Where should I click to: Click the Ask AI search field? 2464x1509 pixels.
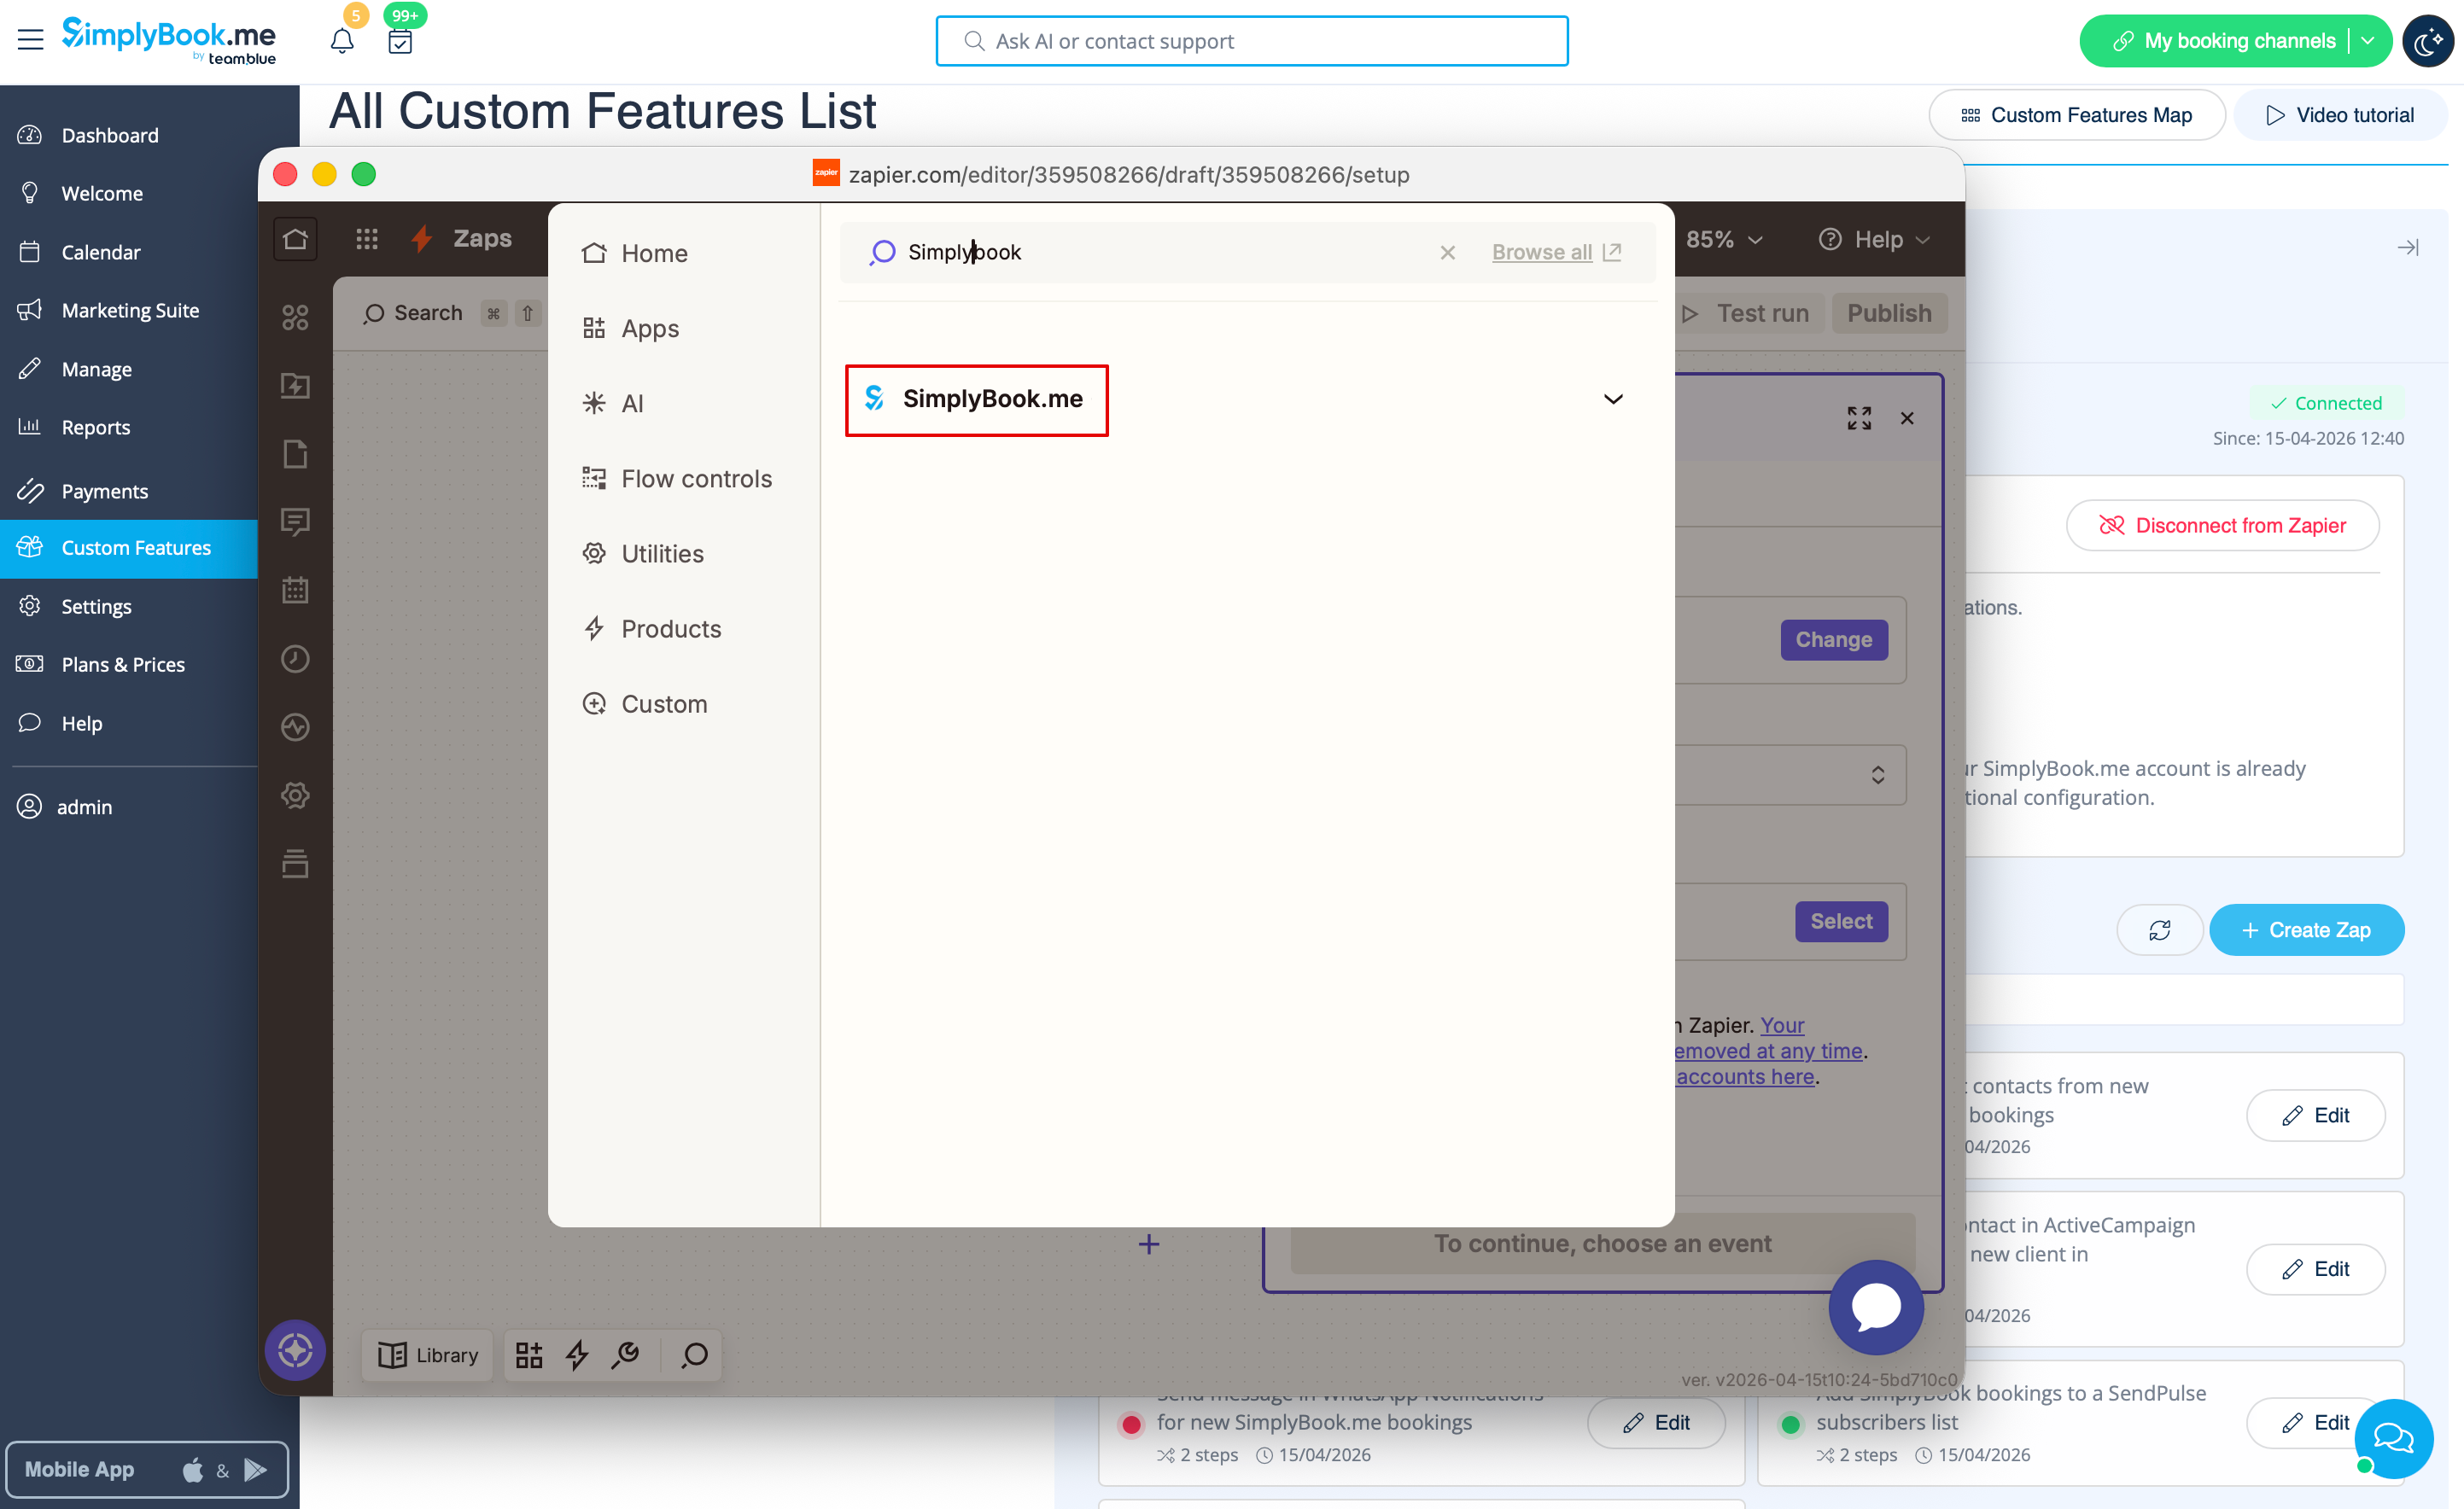coord(1251,41)
